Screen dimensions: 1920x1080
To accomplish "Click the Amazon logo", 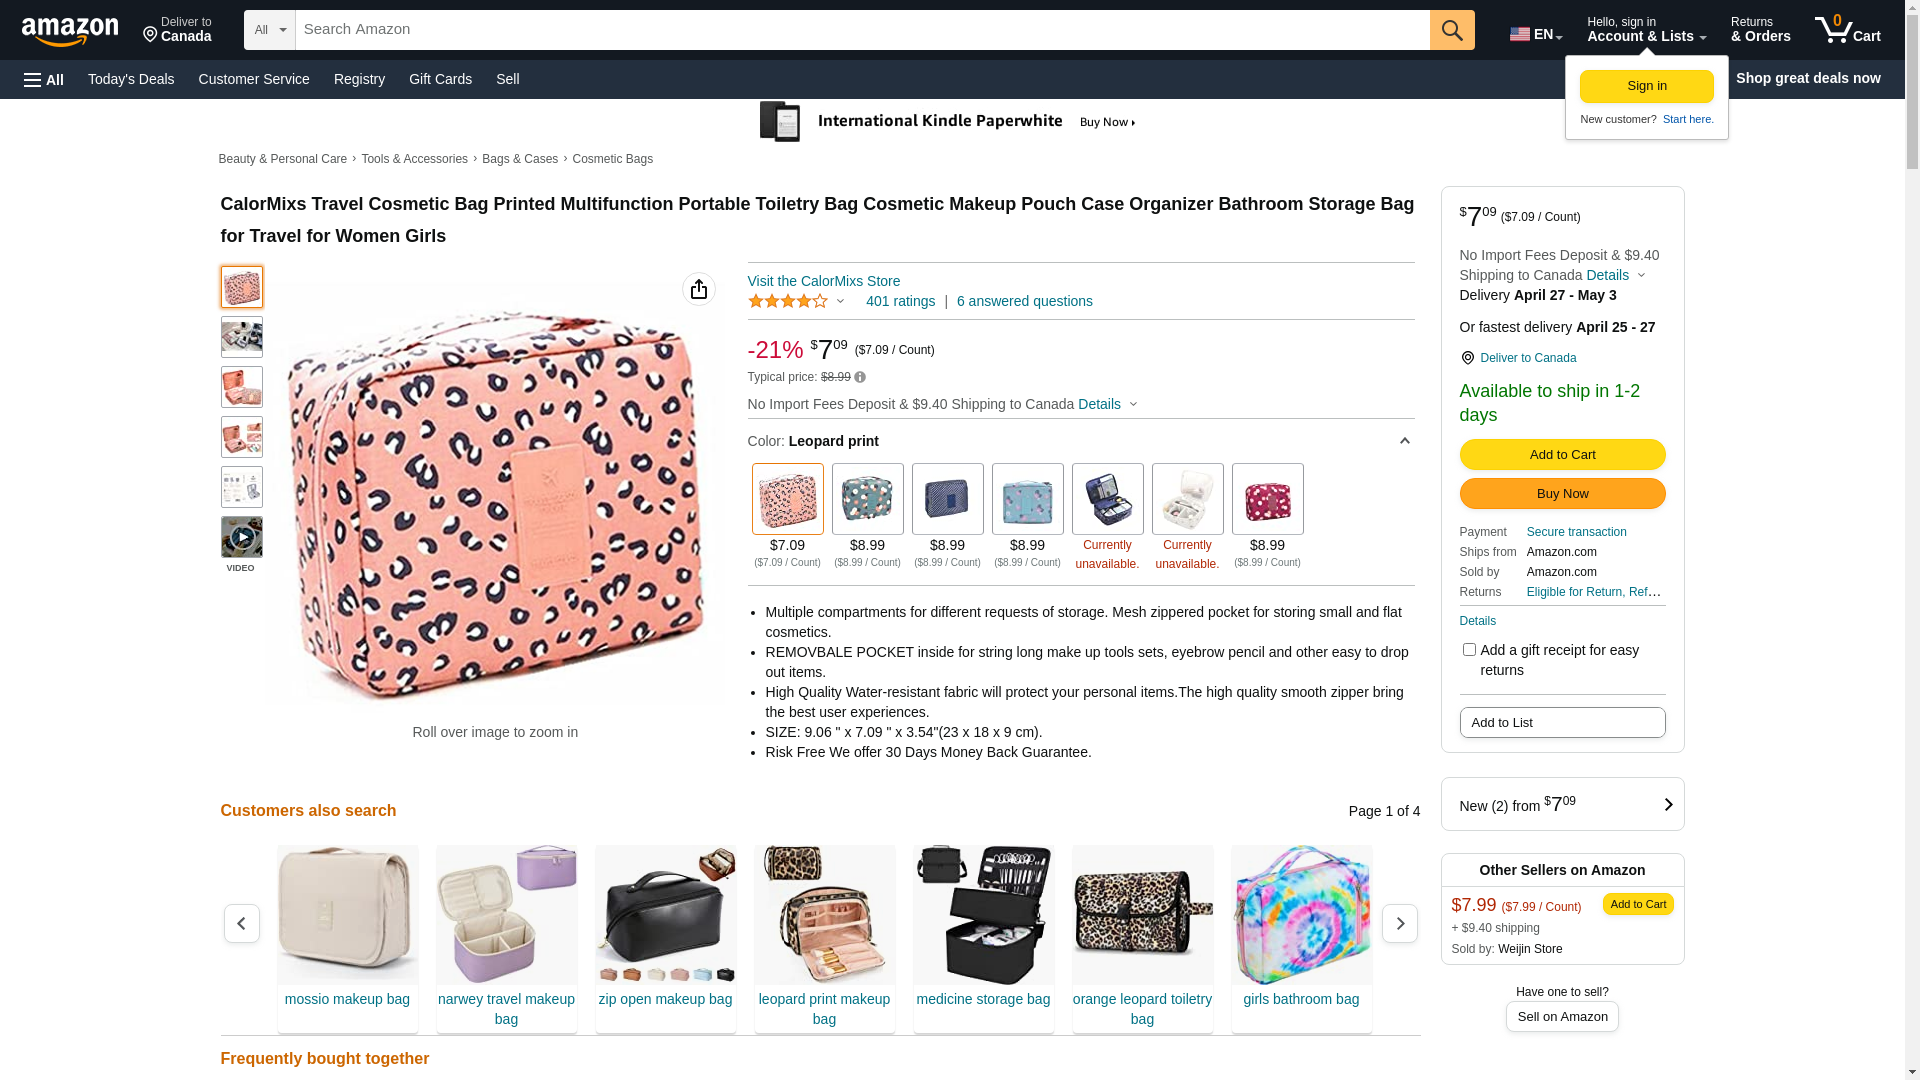I will [x=70, y=31].
